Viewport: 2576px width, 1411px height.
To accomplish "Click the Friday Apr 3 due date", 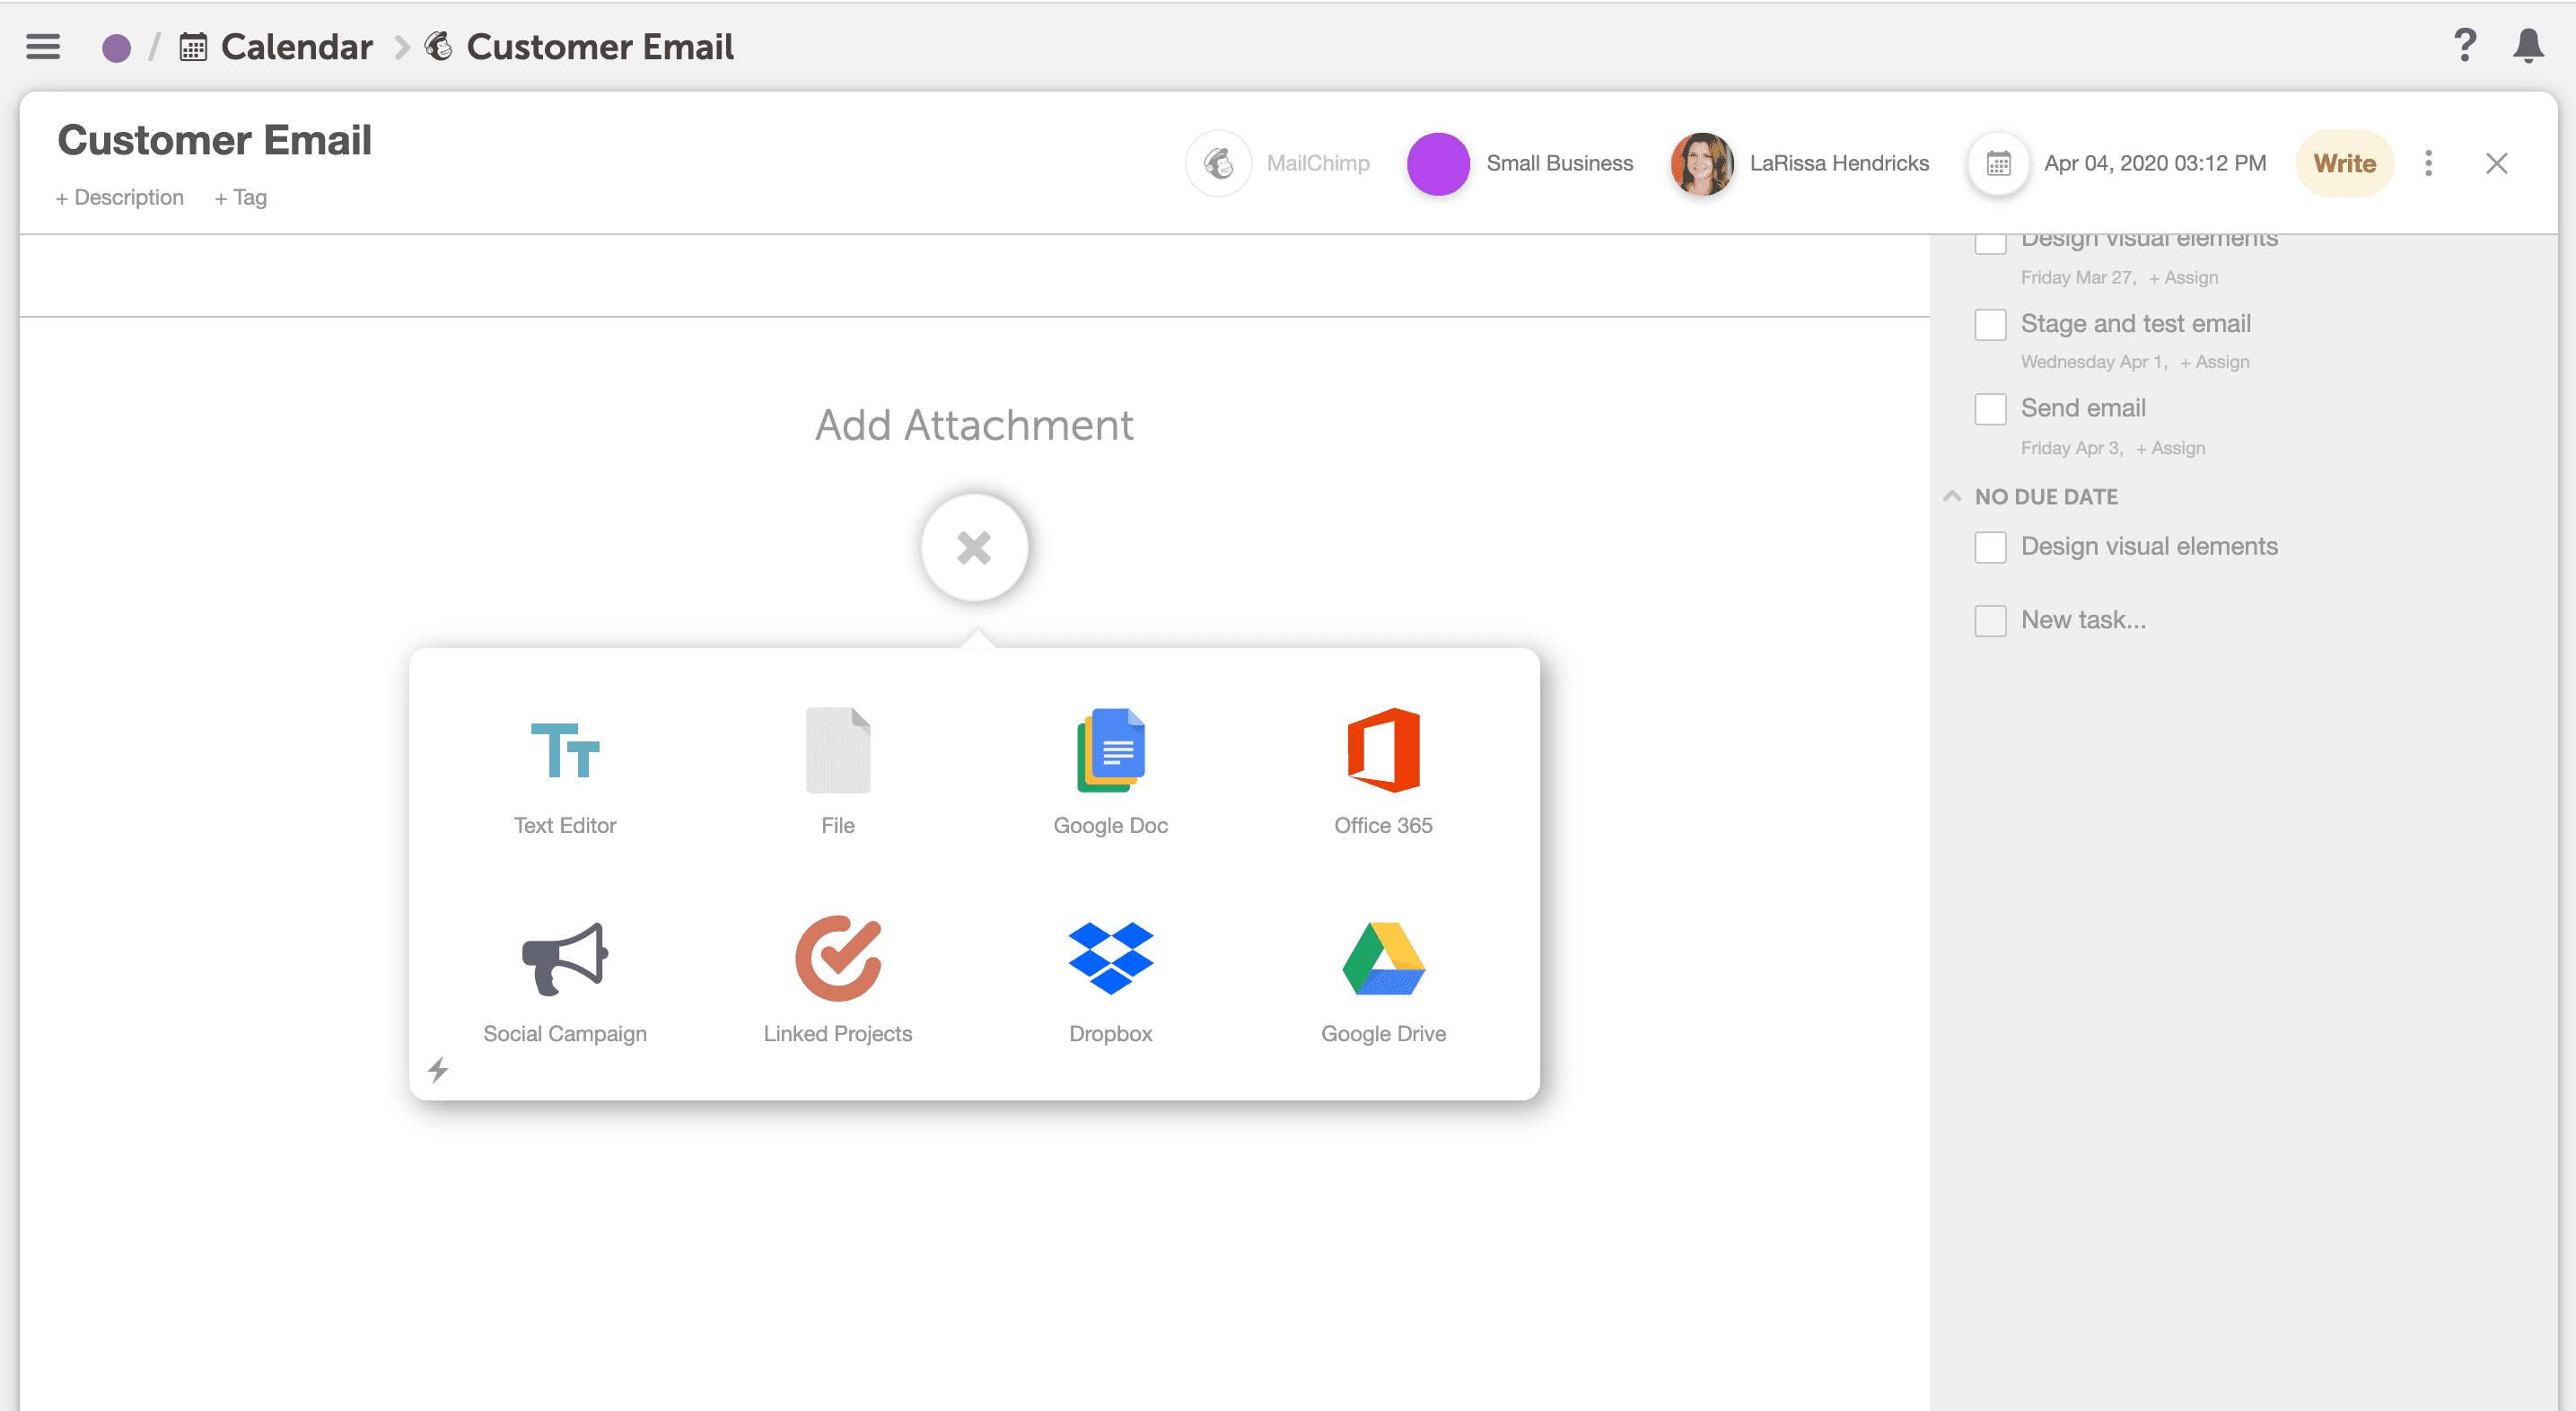I will click(x=2071, y=448).
